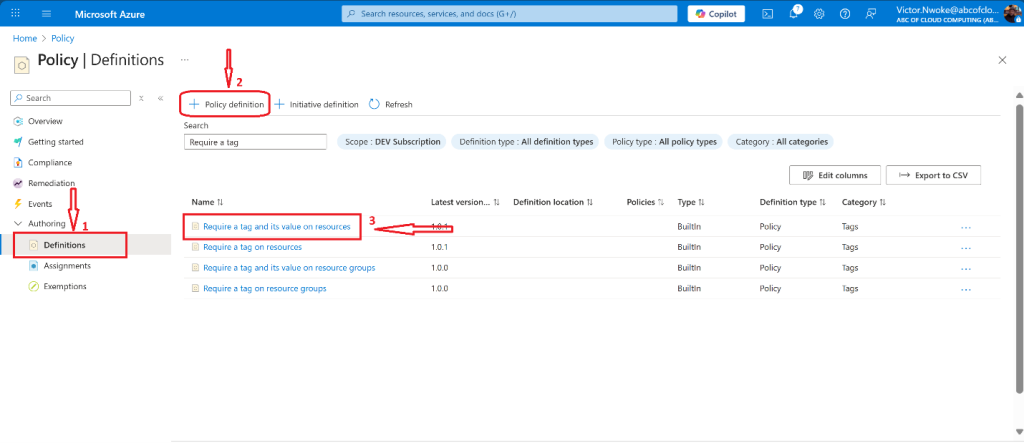Sort by Latest version column

click(465, 203)
